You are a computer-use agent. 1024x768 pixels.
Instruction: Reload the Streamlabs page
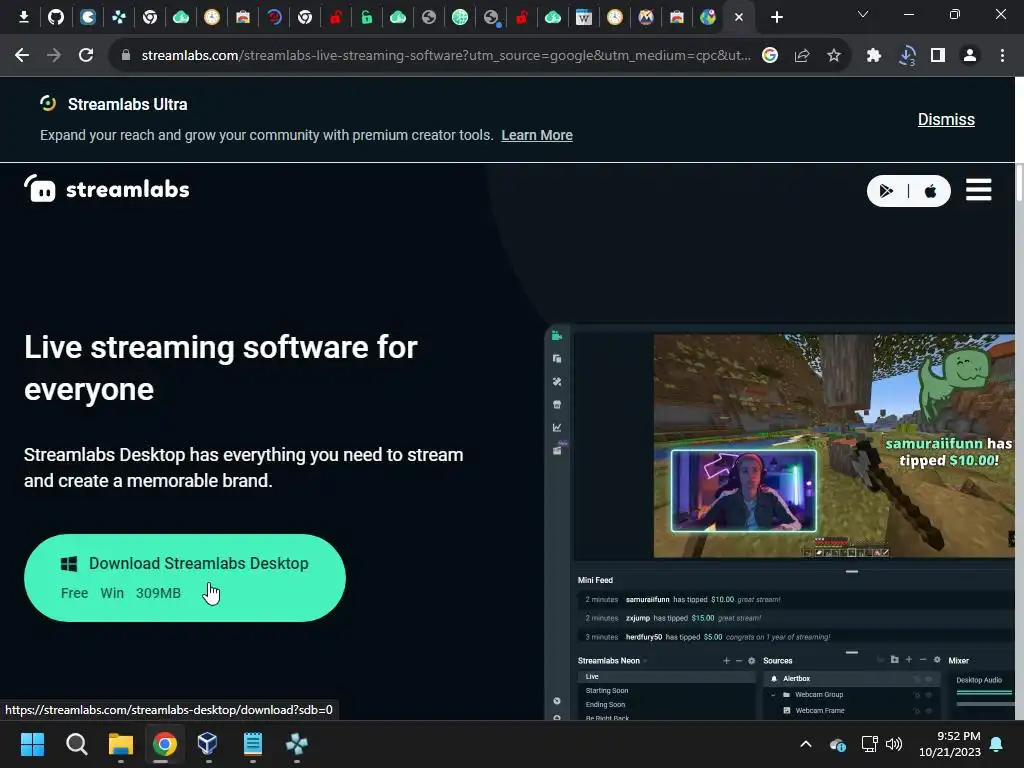(86, 56)
